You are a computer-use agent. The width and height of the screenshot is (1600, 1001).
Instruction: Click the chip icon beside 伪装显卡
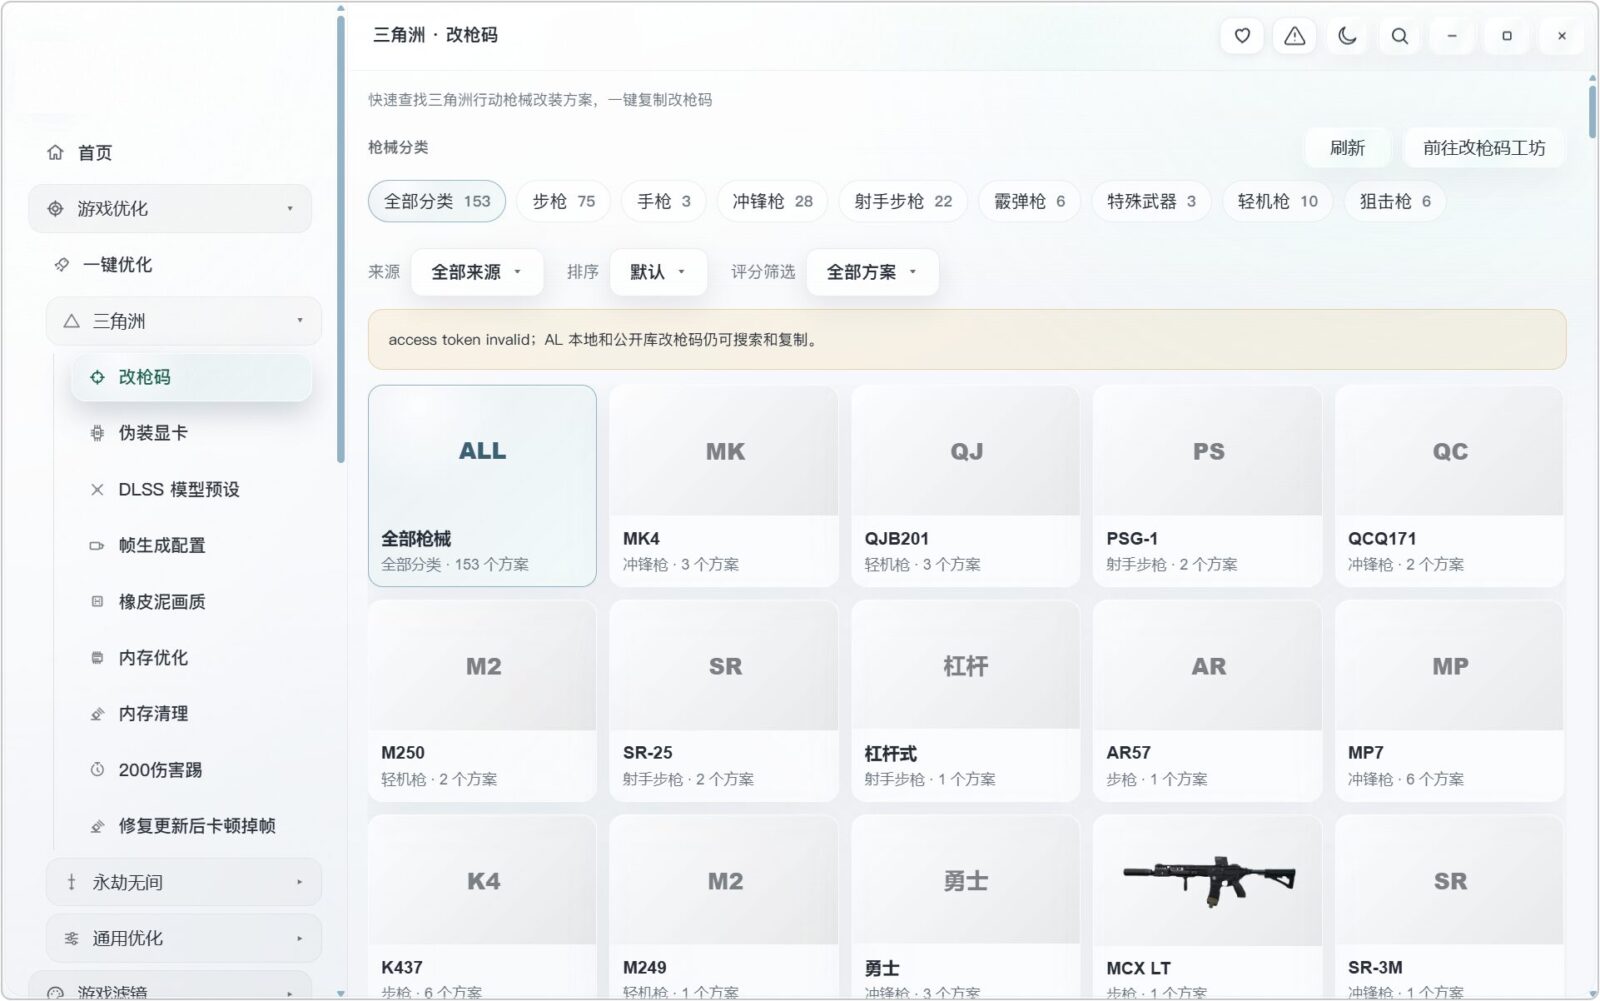tap(97, 433)
